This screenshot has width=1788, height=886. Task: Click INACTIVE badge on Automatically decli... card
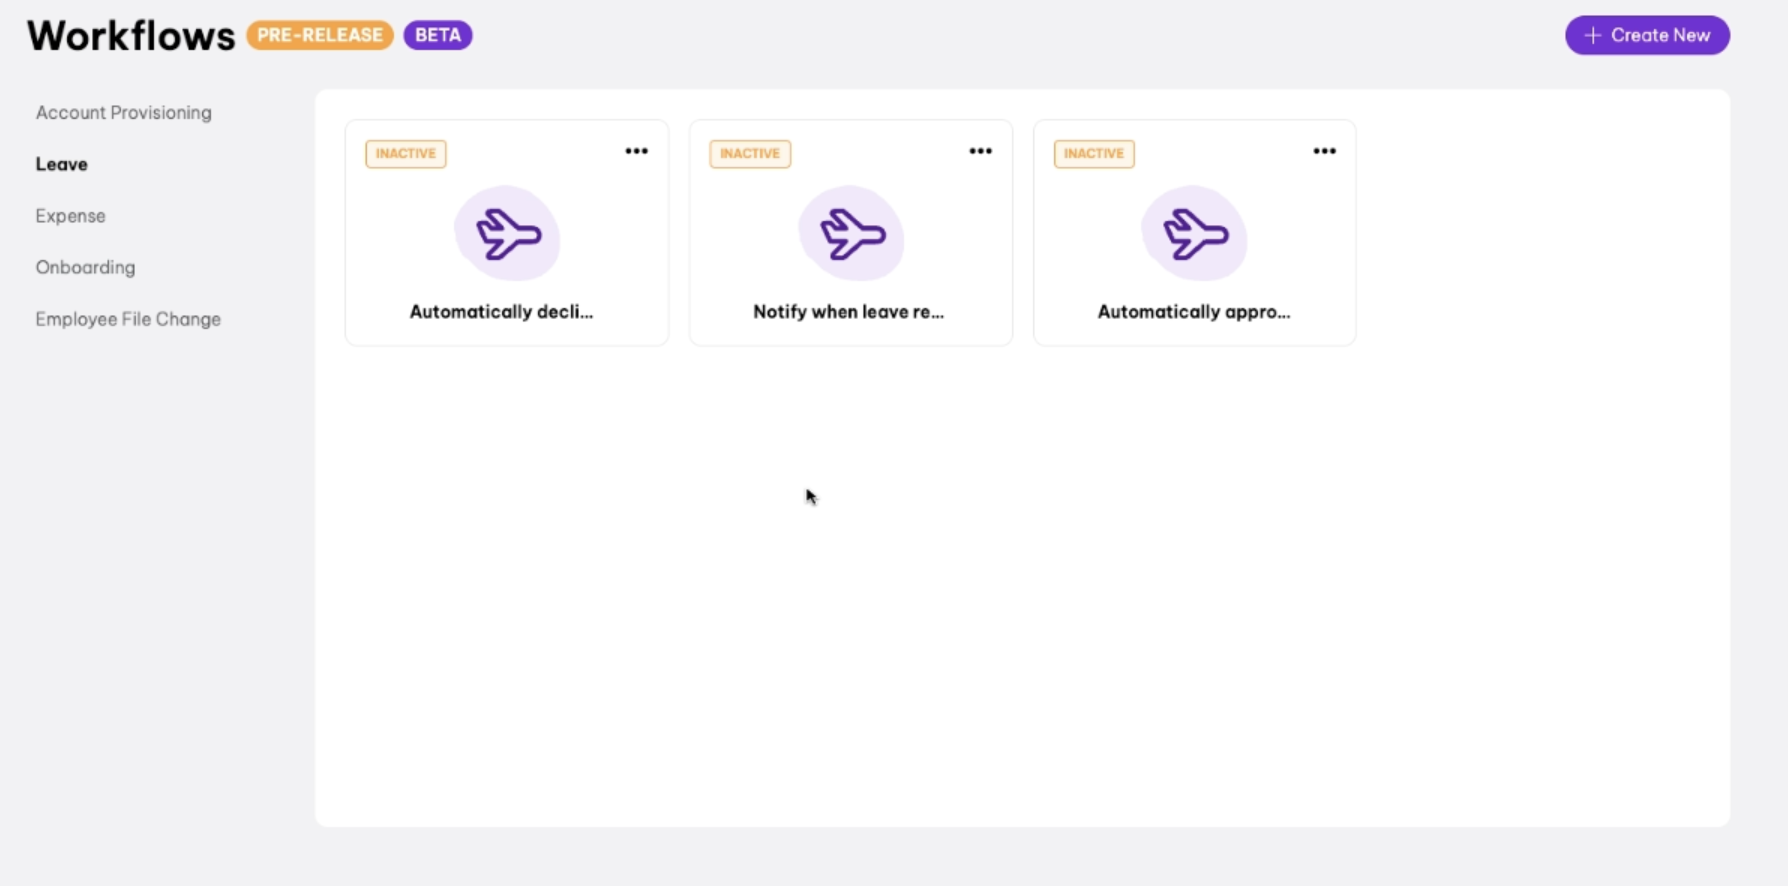406,154
